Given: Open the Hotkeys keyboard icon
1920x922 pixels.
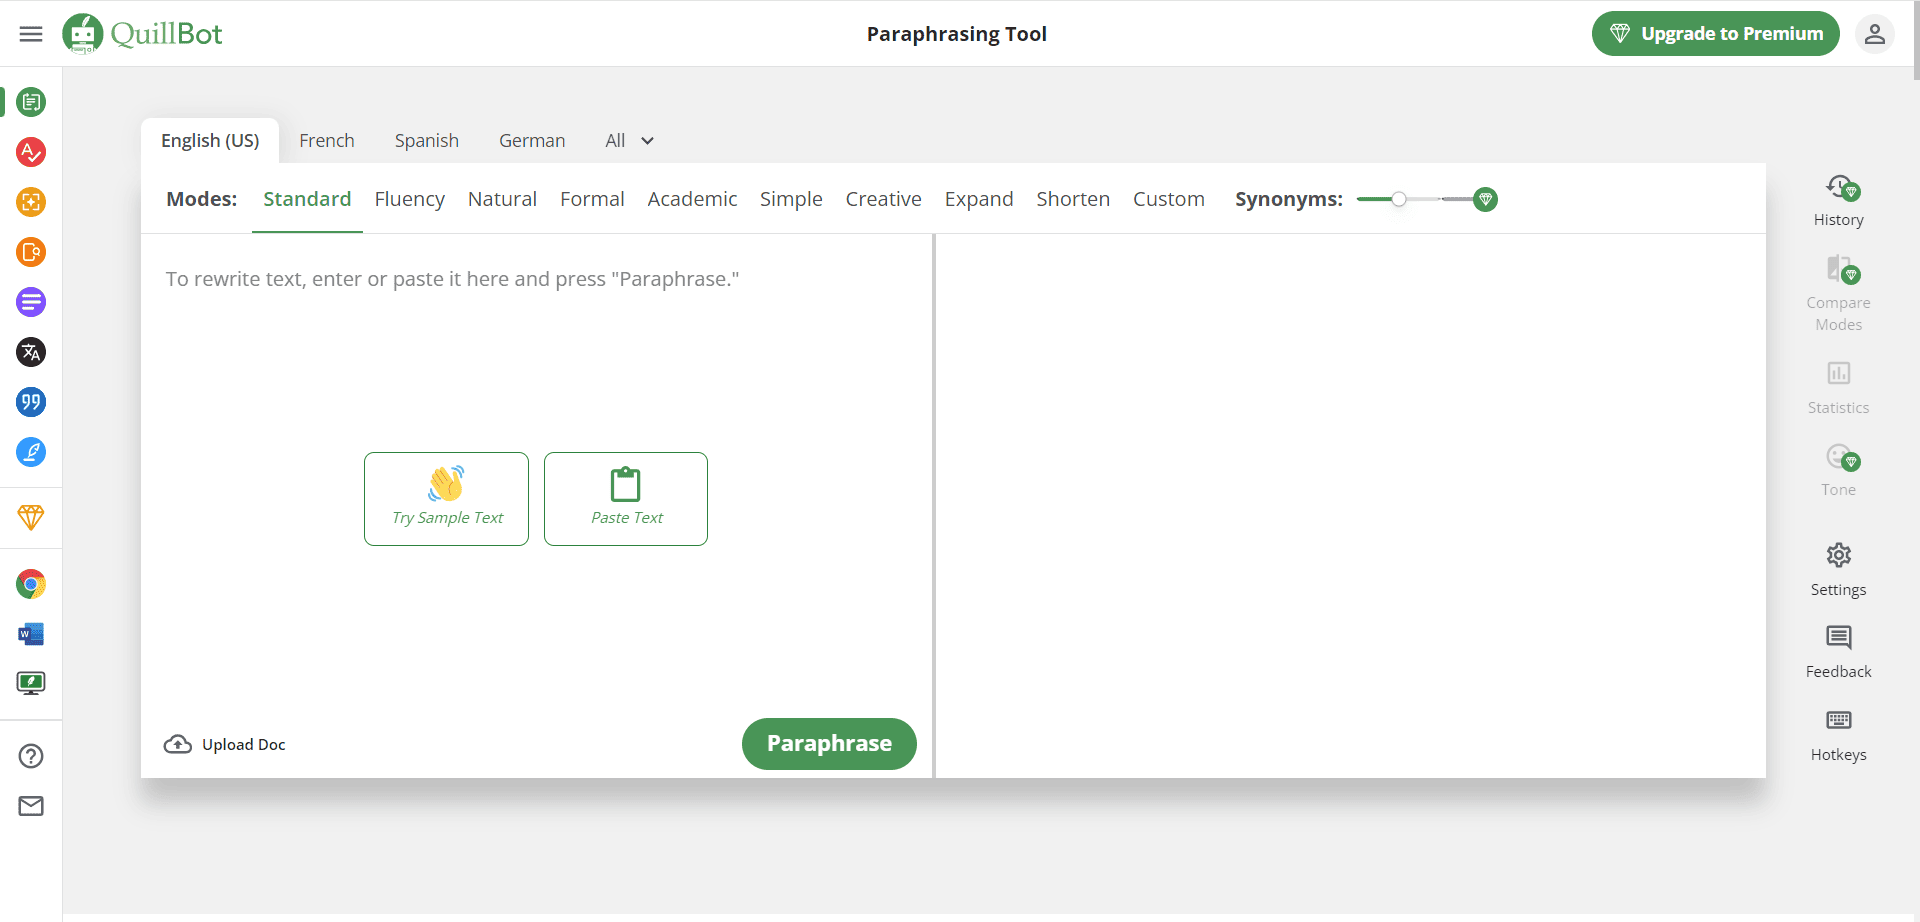Looking at the screenshot, I should [1838, 734].
